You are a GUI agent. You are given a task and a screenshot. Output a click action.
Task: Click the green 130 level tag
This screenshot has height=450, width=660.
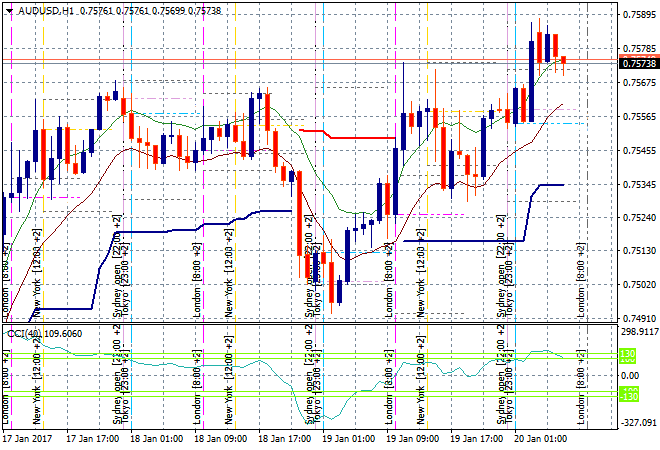pyautogui.click(x=627, y=355)
